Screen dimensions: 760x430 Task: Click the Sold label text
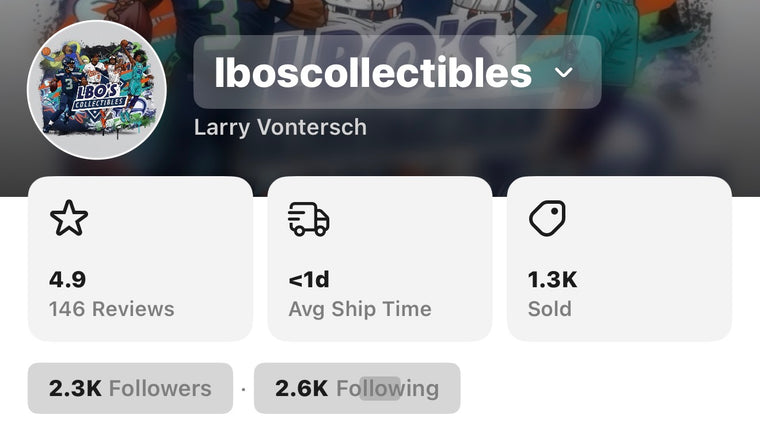click(x=550, y=309)
